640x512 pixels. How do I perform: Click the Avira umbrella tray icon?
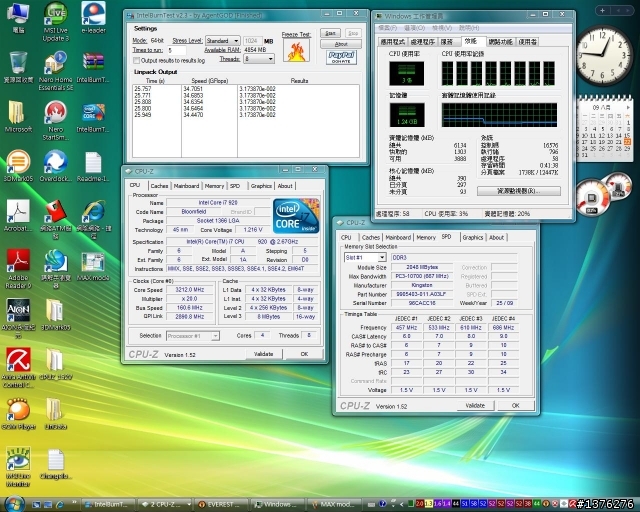tap(572, 504)
